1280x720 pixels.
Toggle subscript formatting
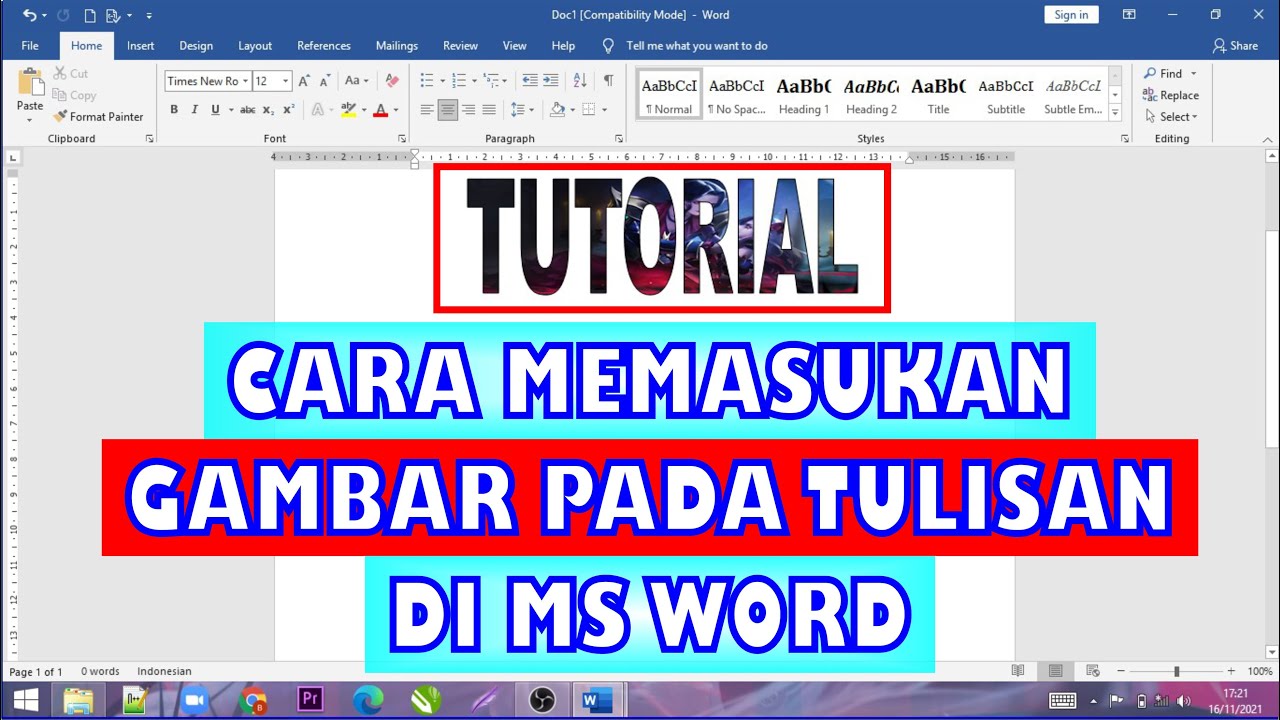point(268,110)
